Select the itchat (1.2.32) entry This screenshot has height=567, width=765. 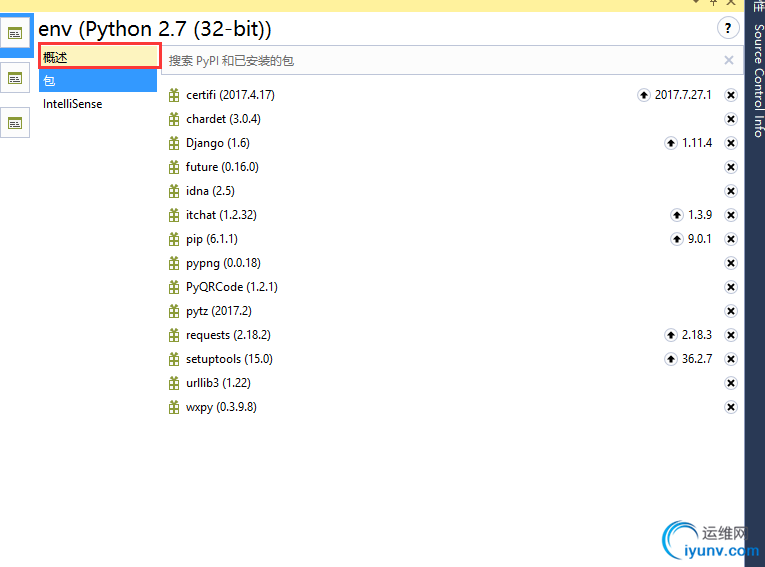pyautogui.click(x=221, y=215)
